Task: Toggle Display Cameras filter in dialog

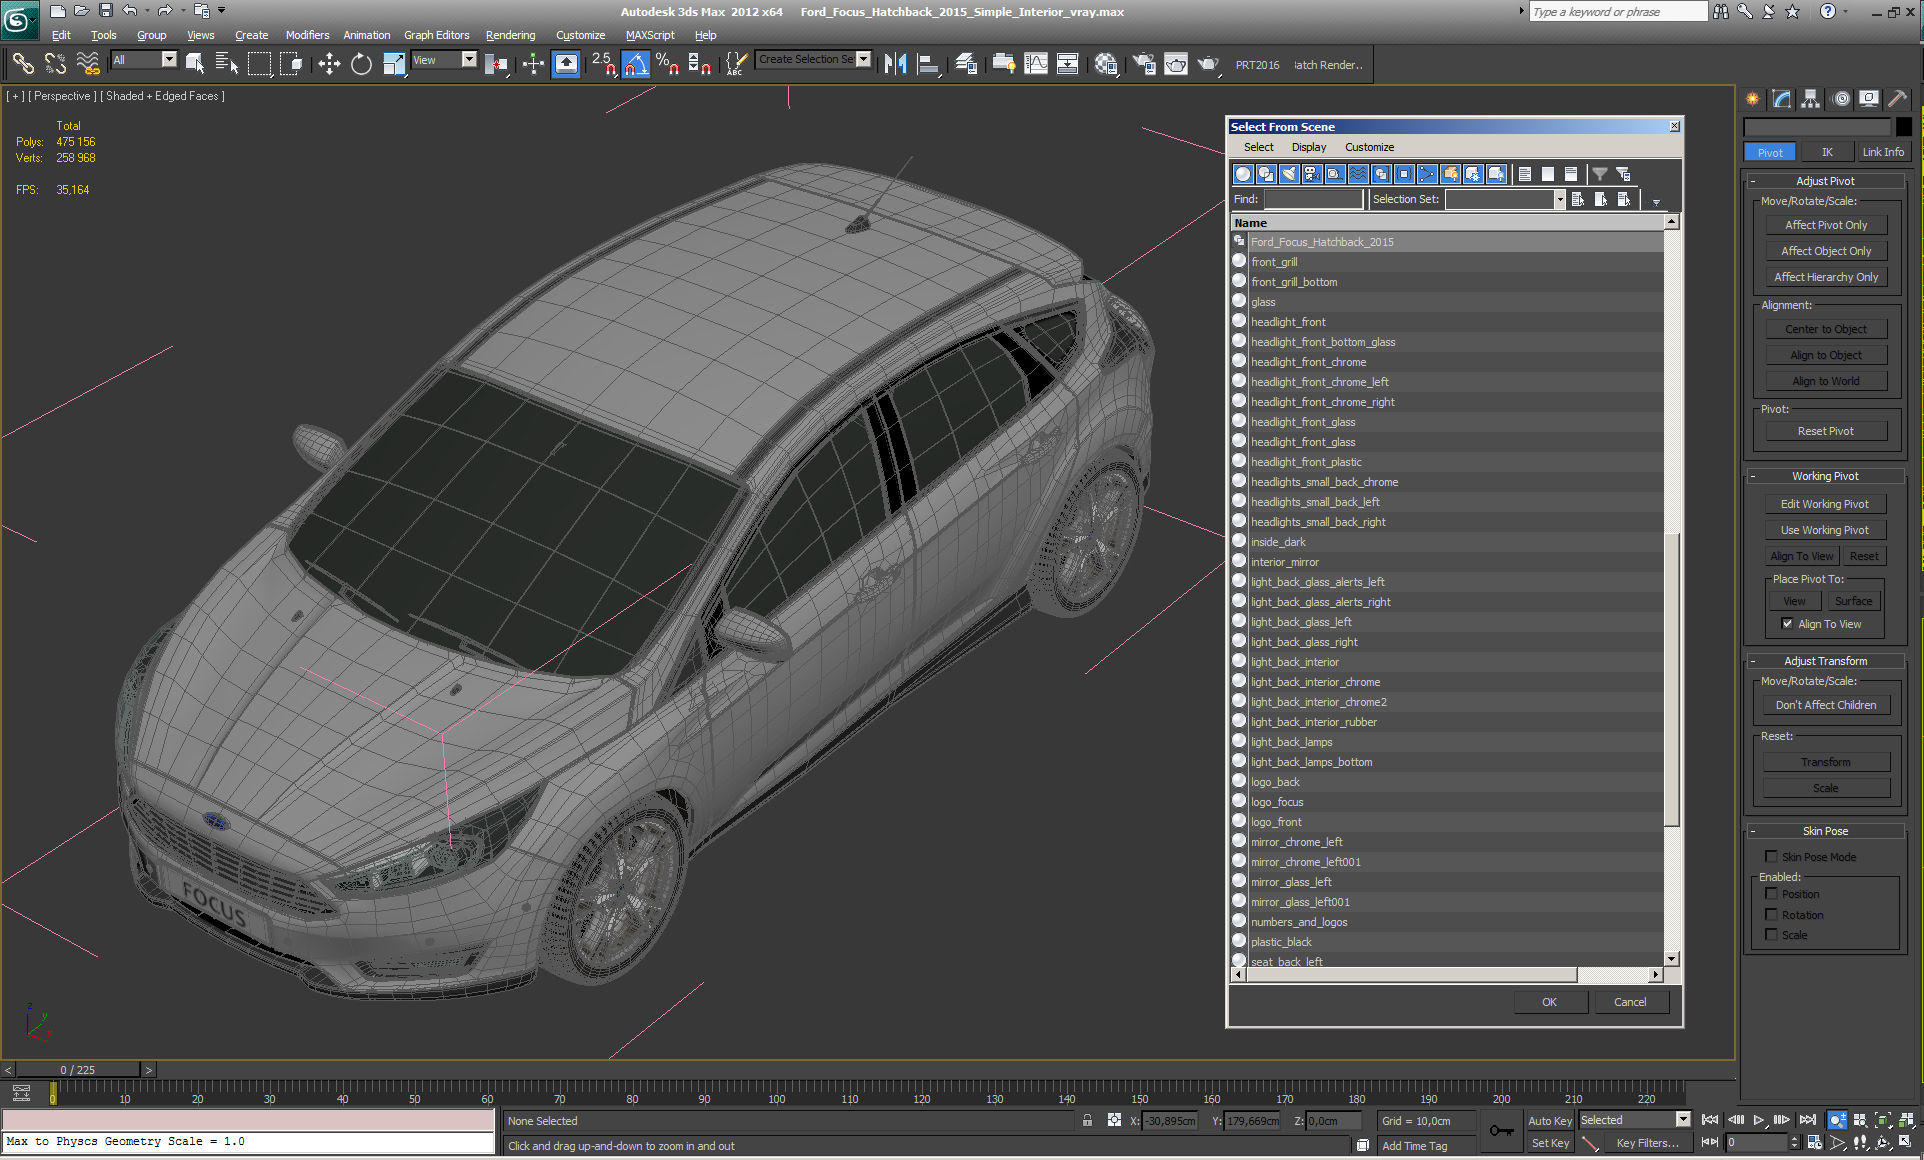Action: [1312, 174]
